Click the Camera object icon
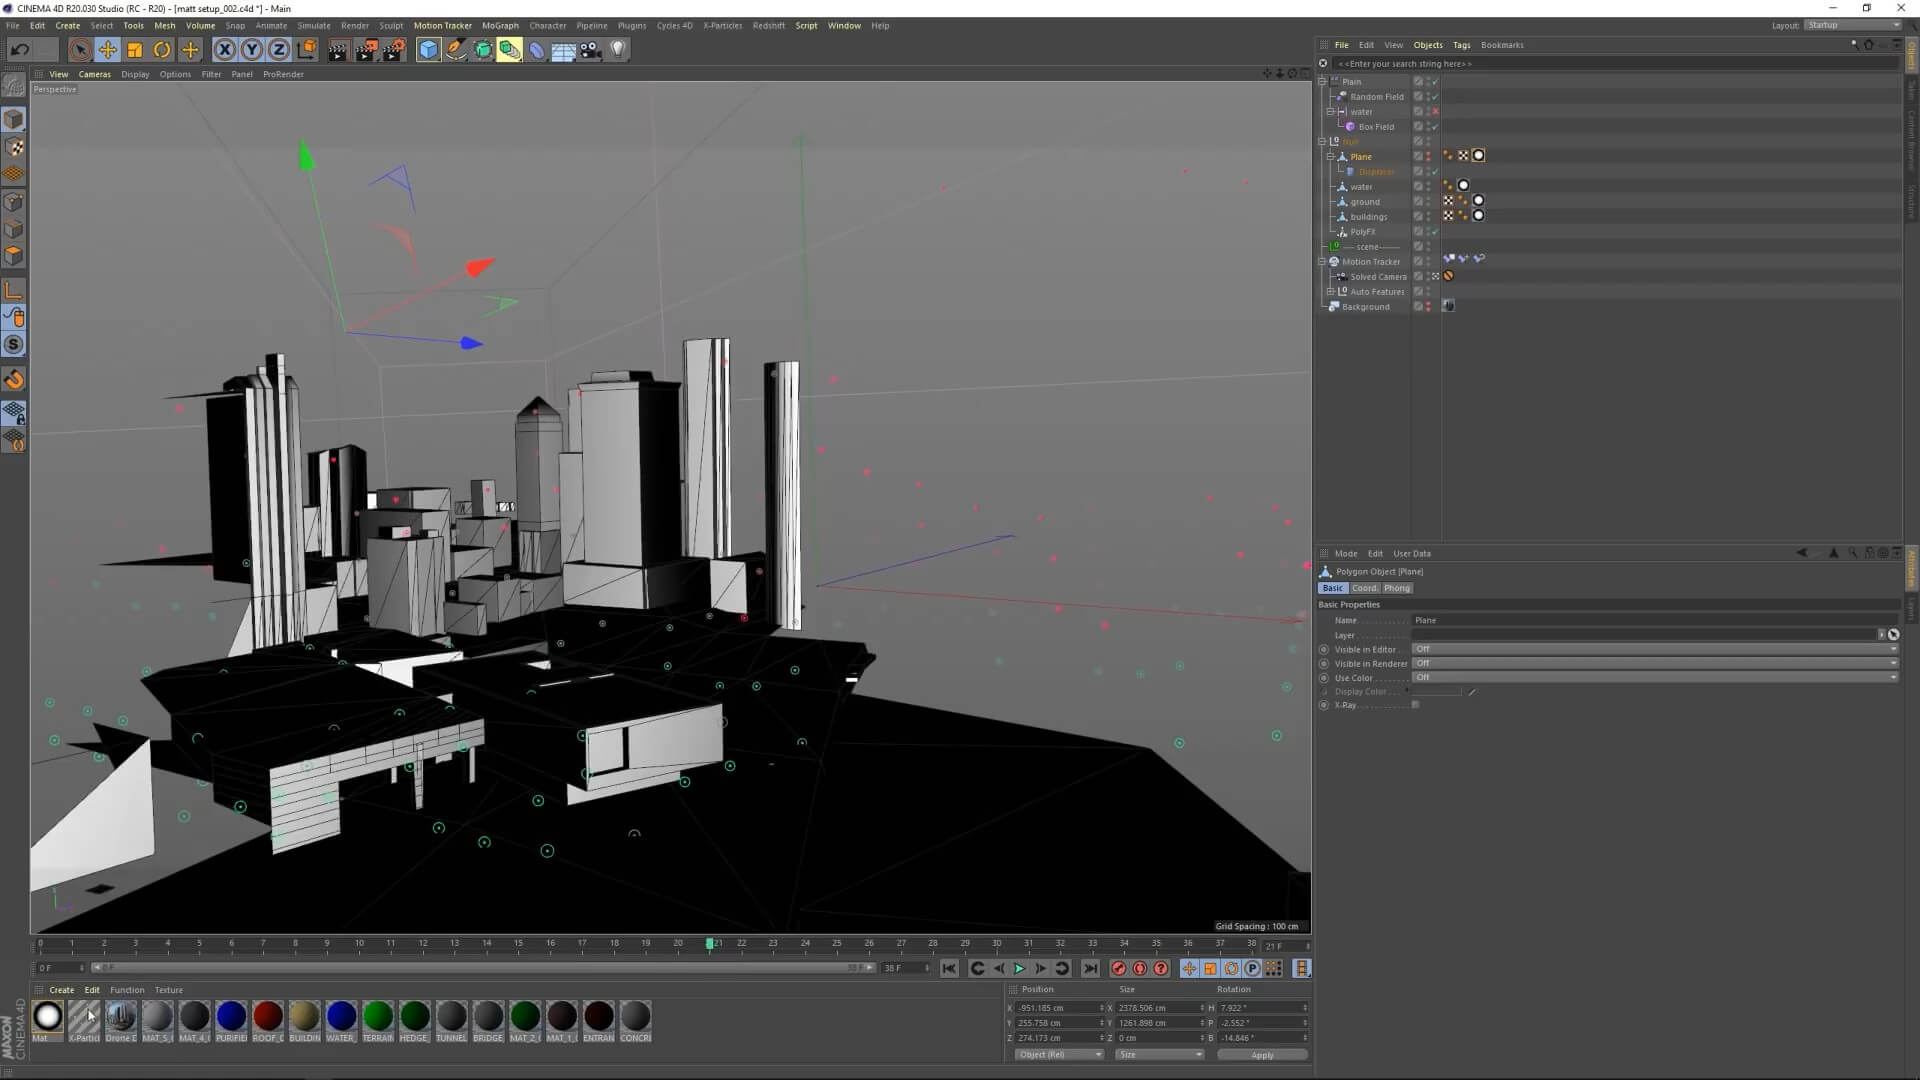 pyautogui.click(x=591, y=49)
